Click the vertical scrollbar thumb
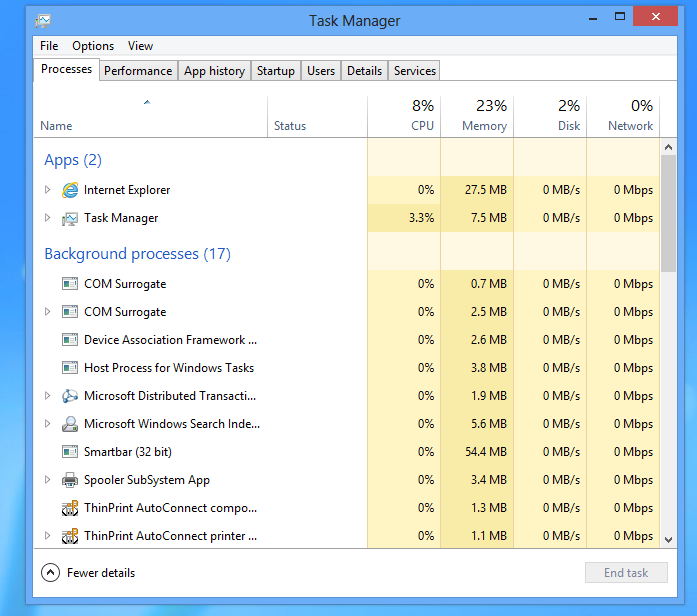Viewport: 697px width, 616px height. pyautogui.click(x=668, y=213)
